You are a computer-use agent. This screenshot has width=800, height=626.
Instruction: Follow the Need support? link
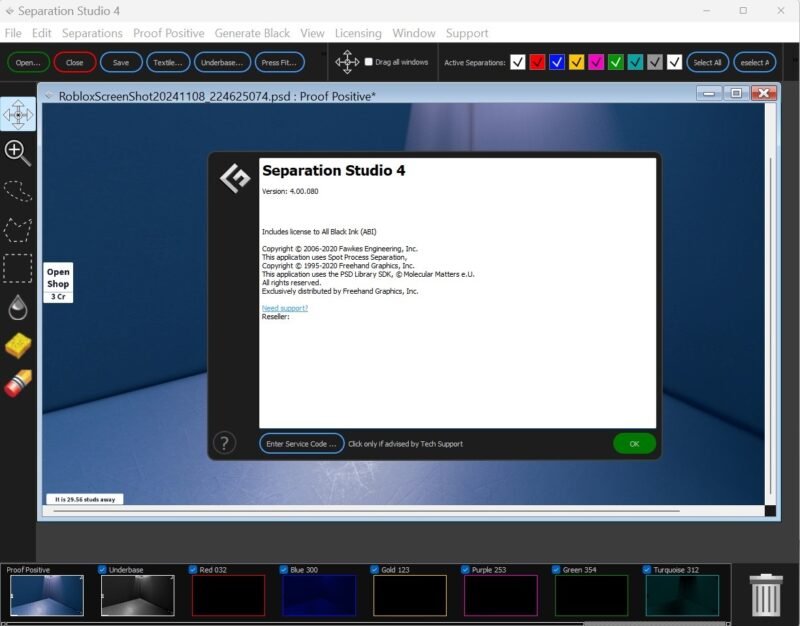285,308
